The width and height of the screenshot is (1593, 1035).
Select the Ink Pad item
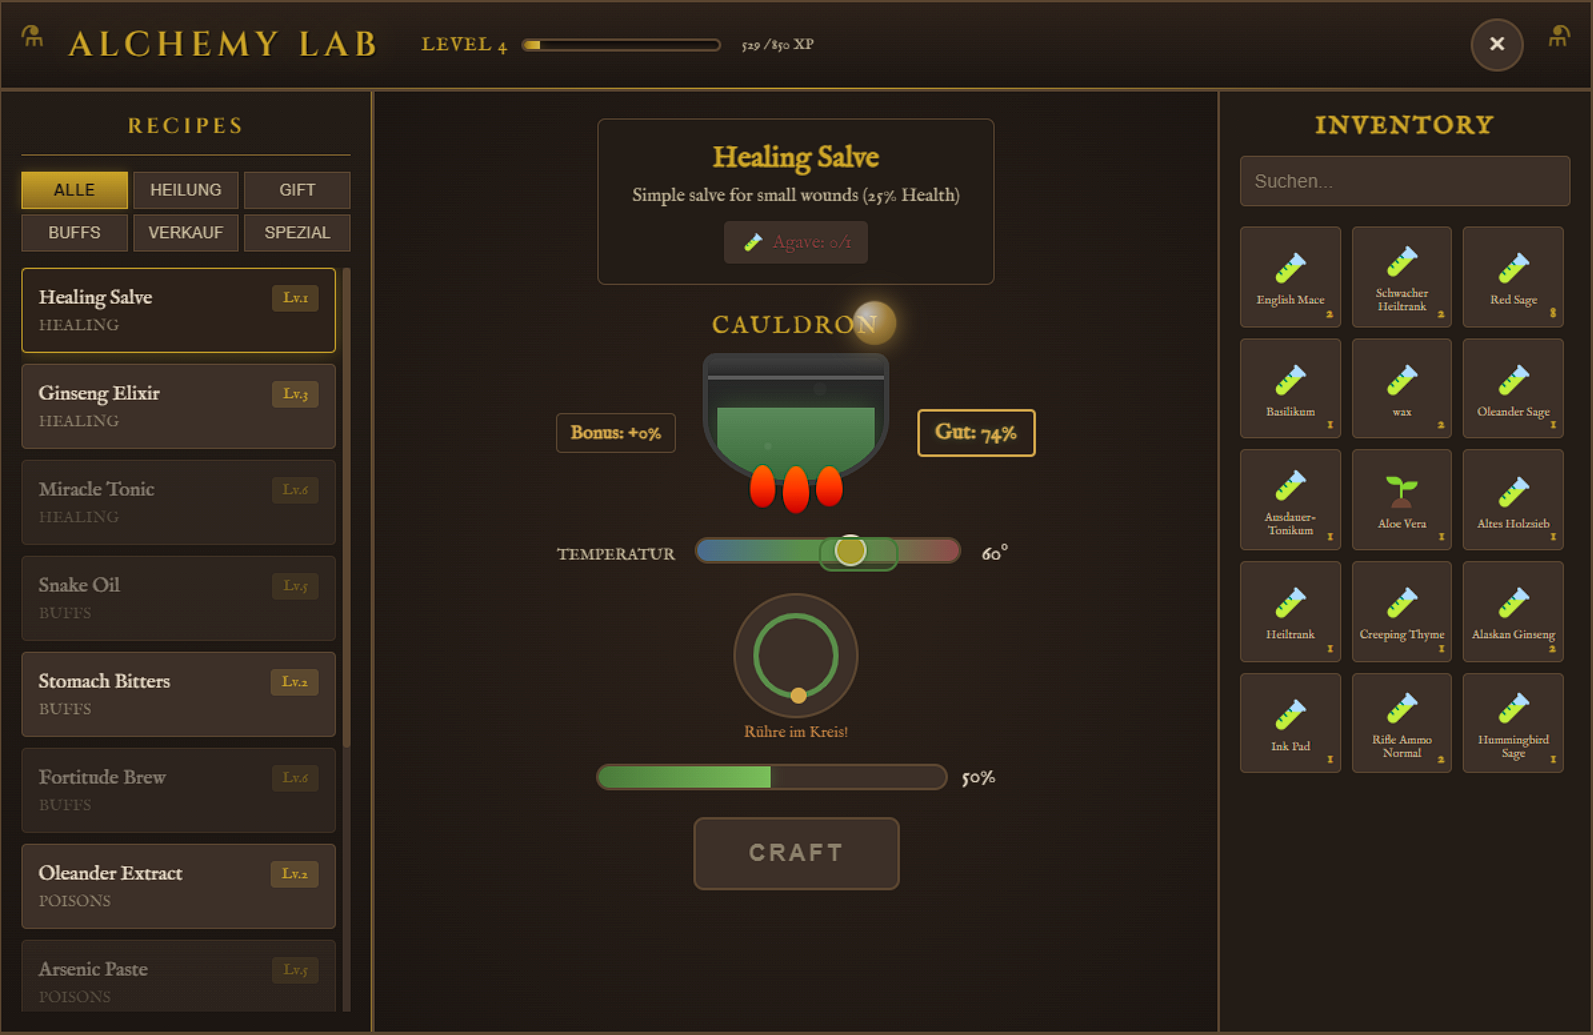coord(1290,723)
